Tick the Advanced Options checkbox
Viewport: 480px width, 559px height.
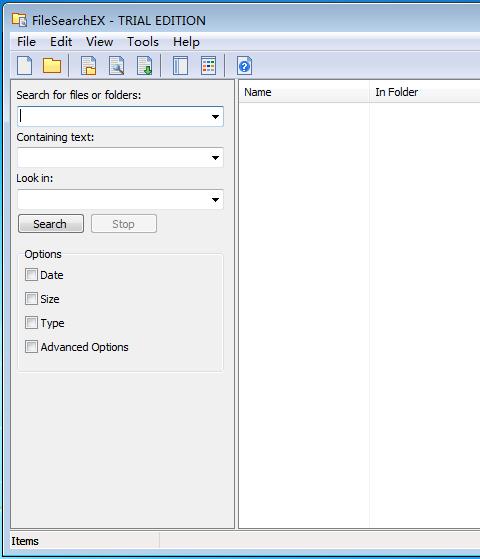(31, 346)
